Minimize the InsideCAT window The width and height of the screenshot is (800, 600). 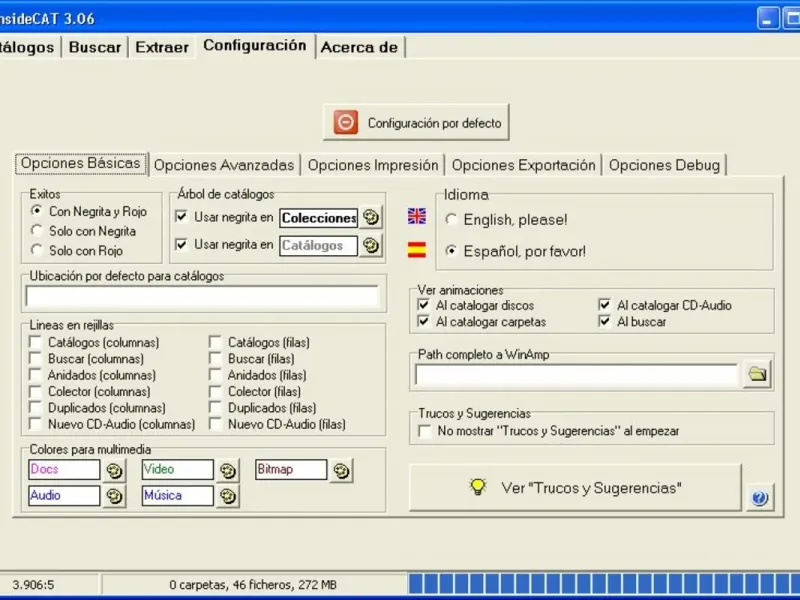pos(768,19)
